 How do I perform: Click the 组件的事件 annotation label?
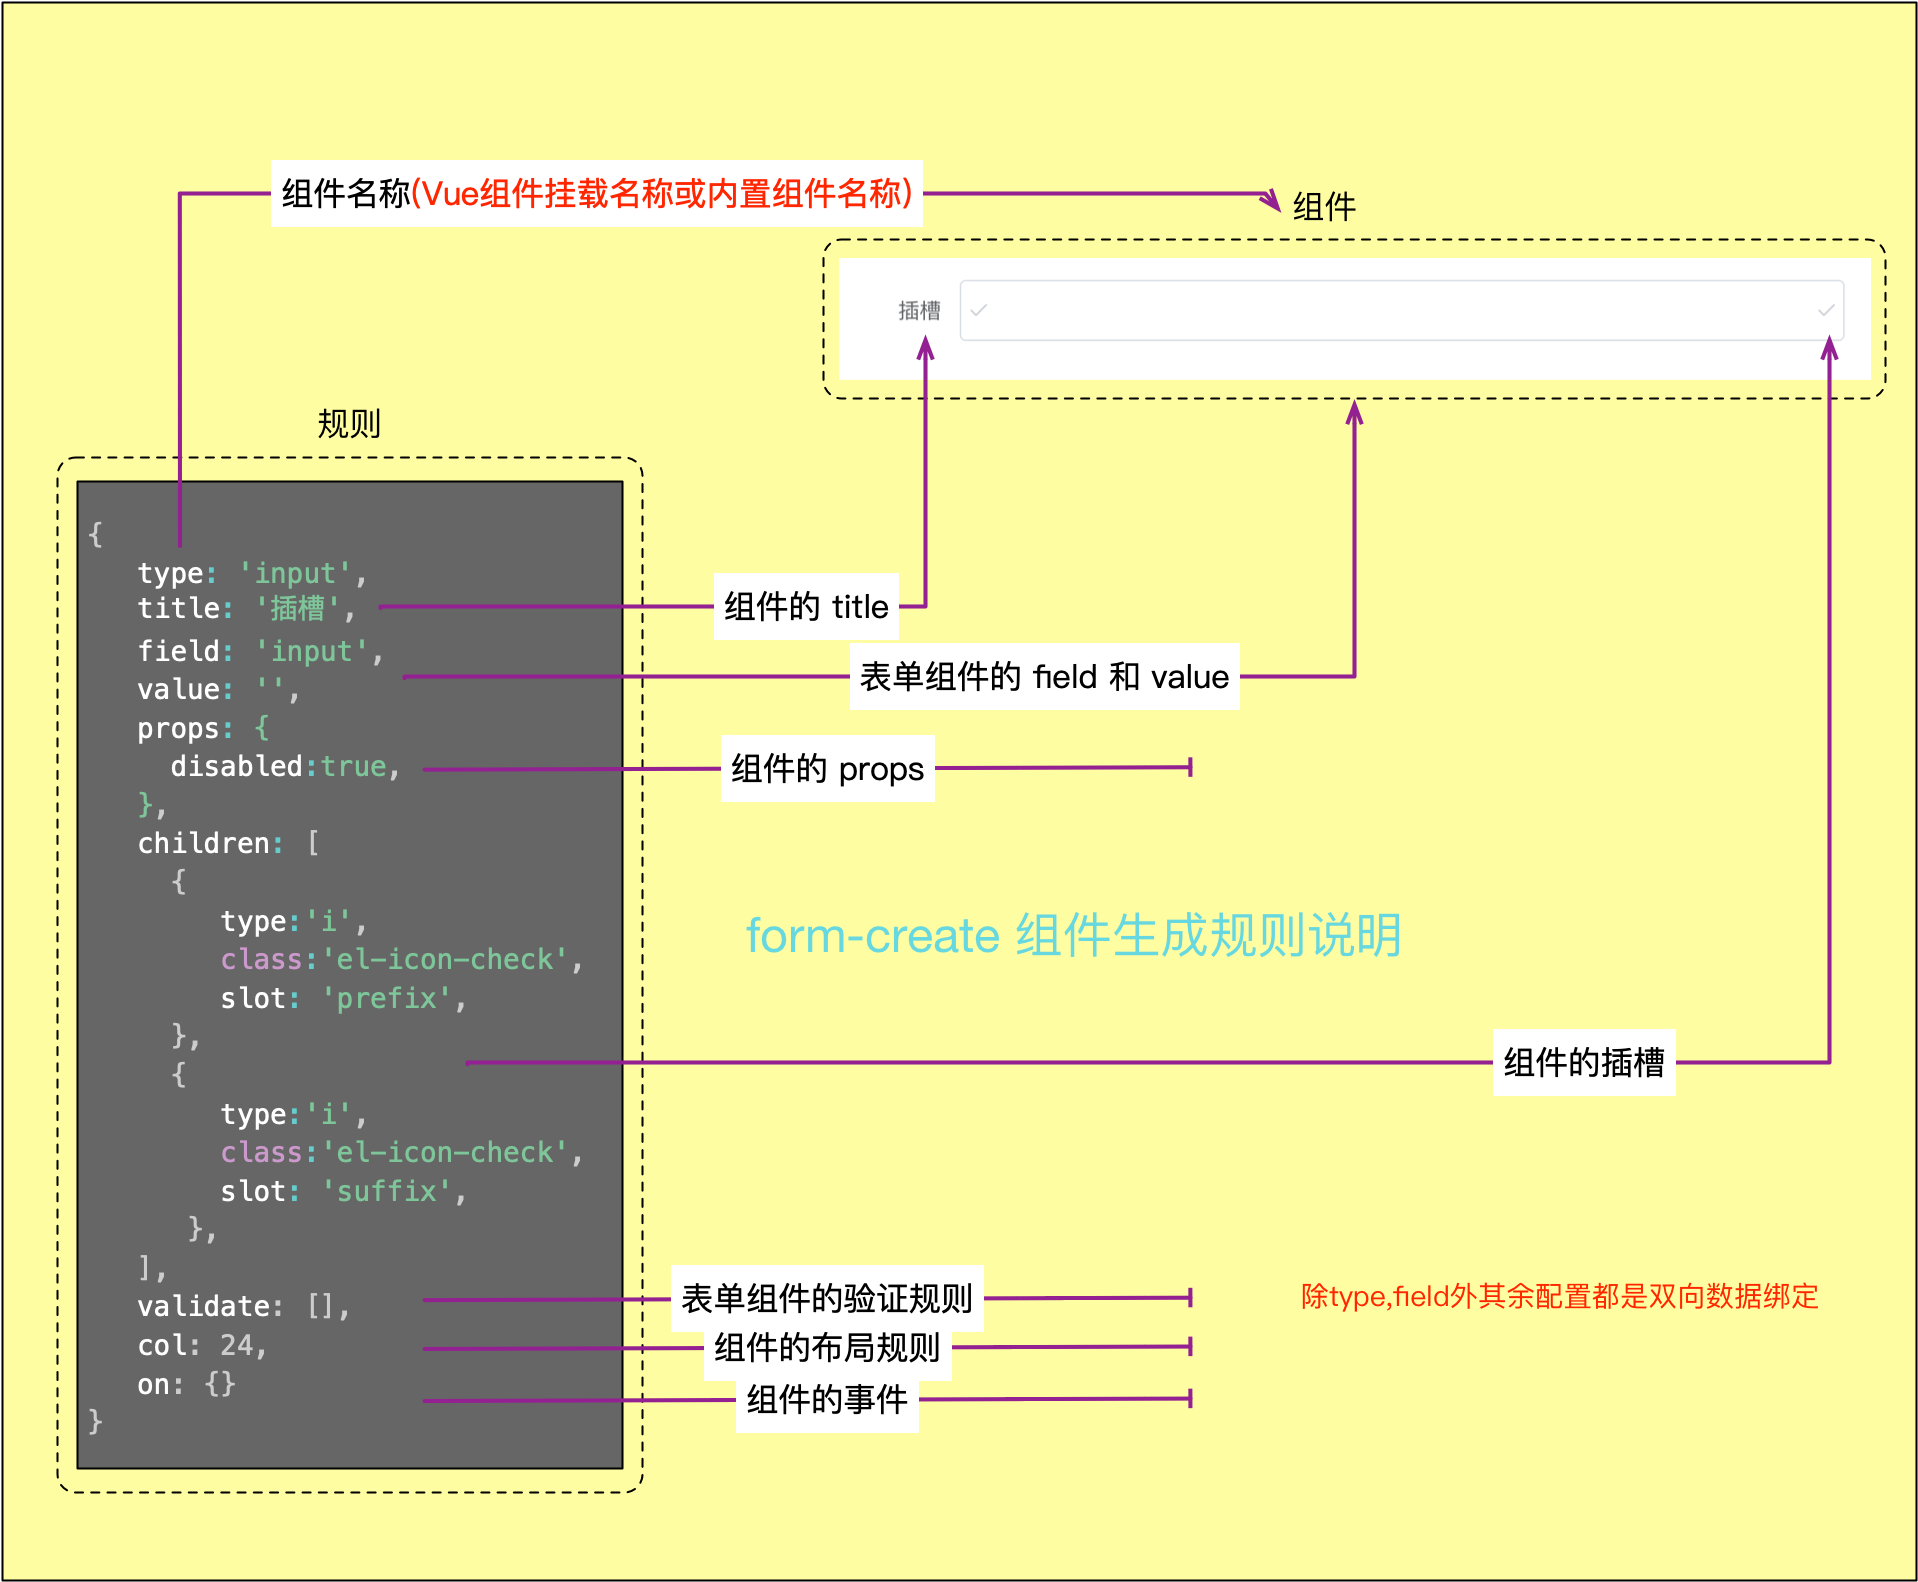(826, 1399)
